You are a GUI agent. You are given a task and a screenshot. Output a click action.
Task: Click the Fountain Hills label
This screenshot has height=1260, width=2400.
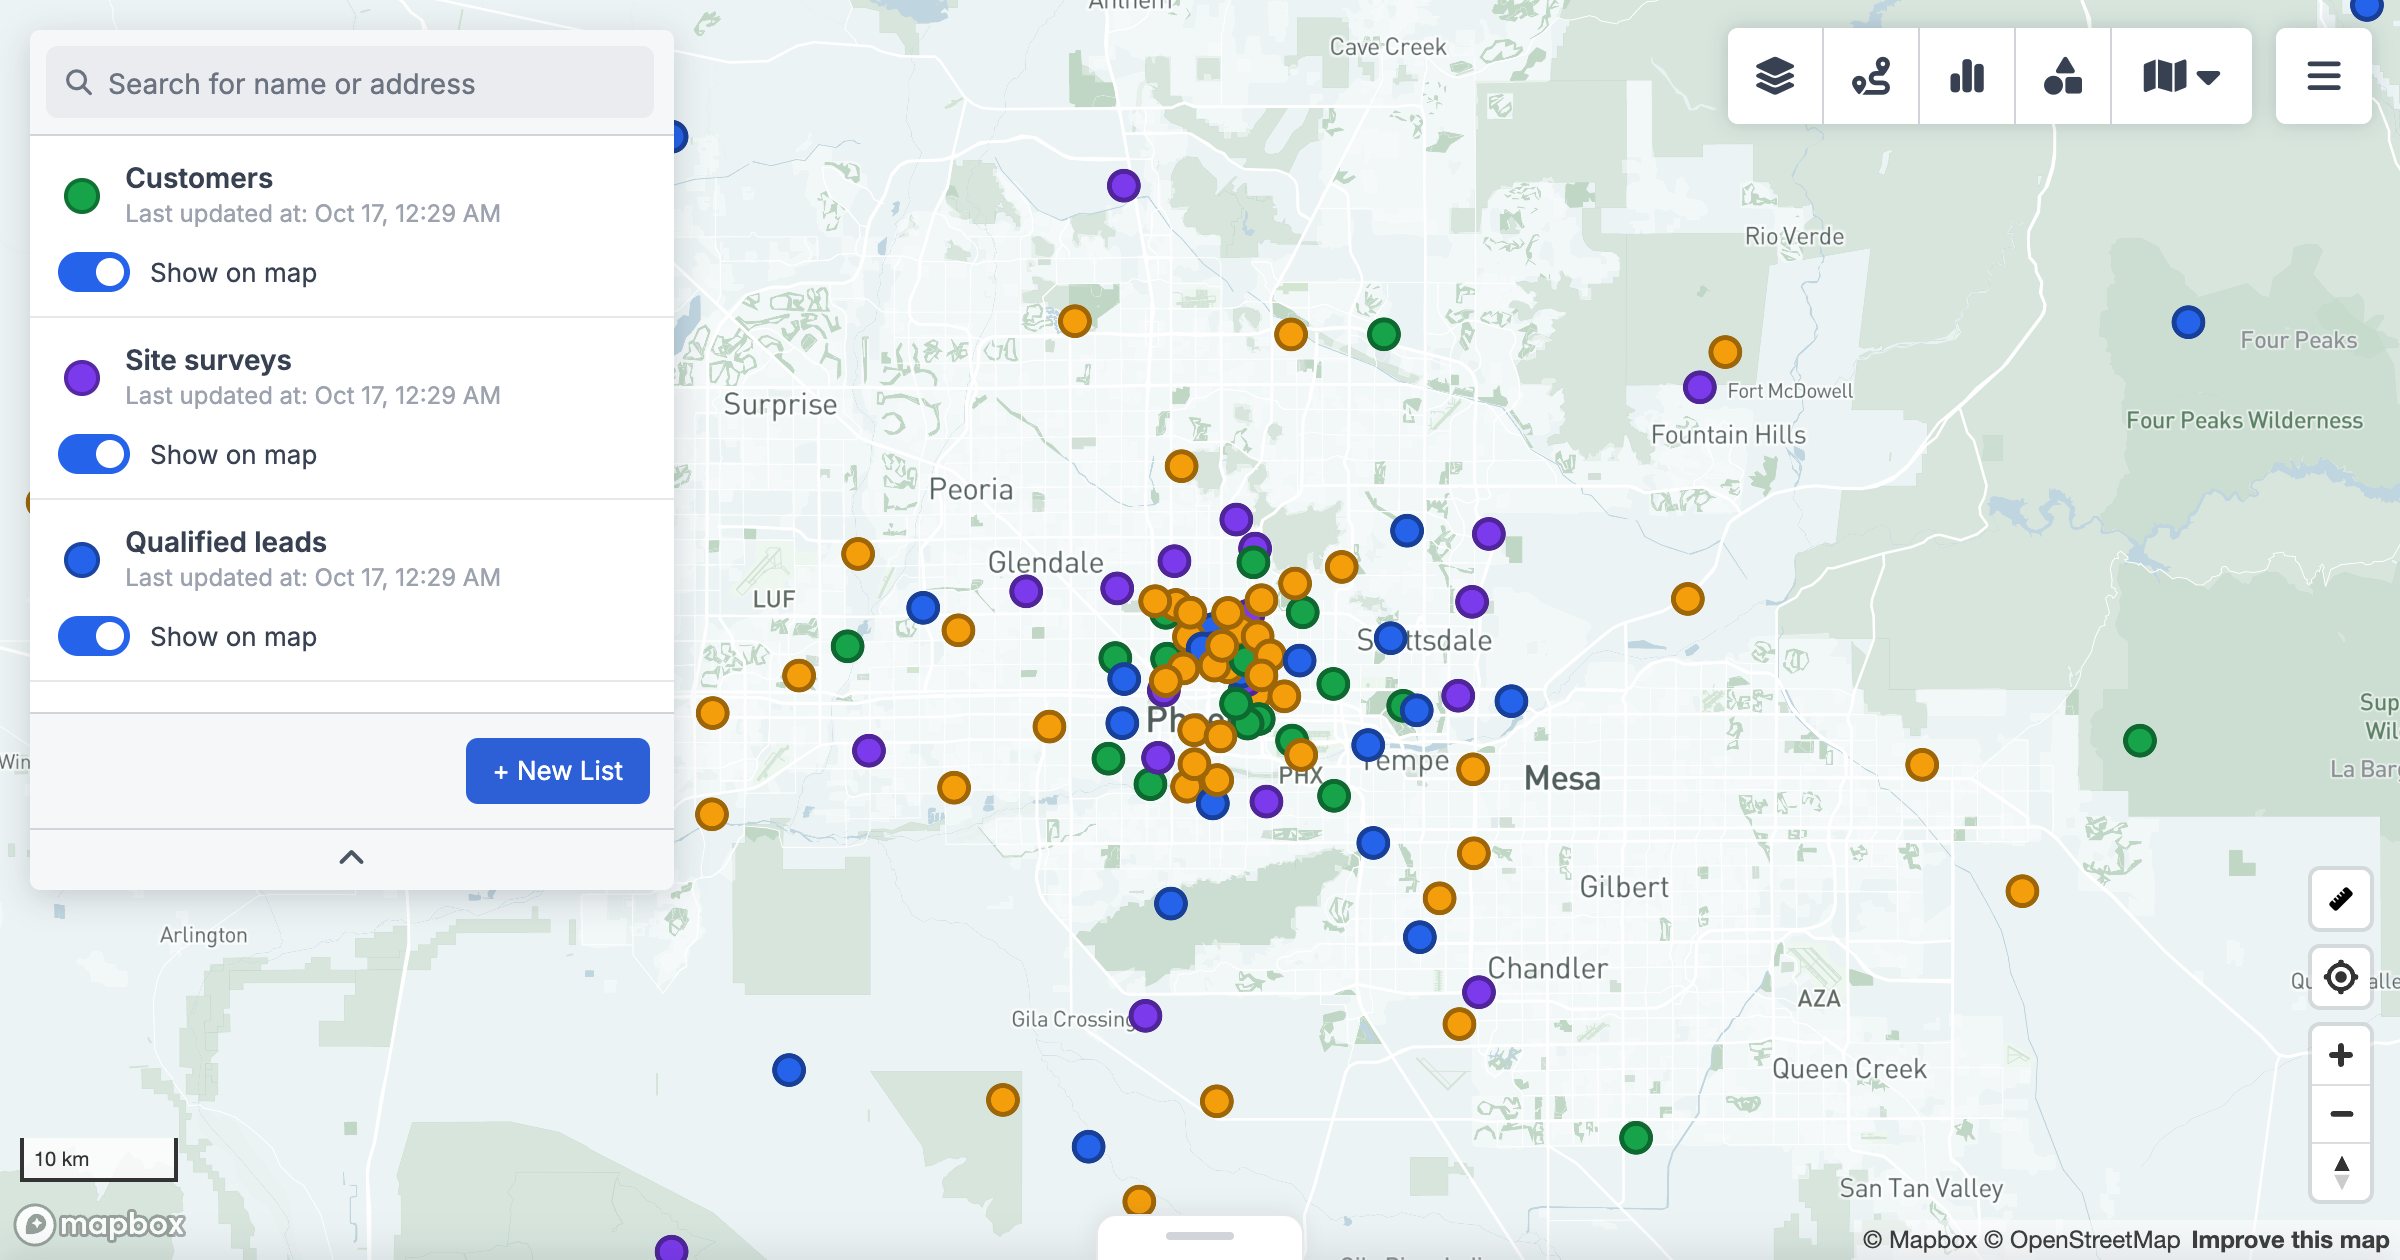pos(1728,435)
